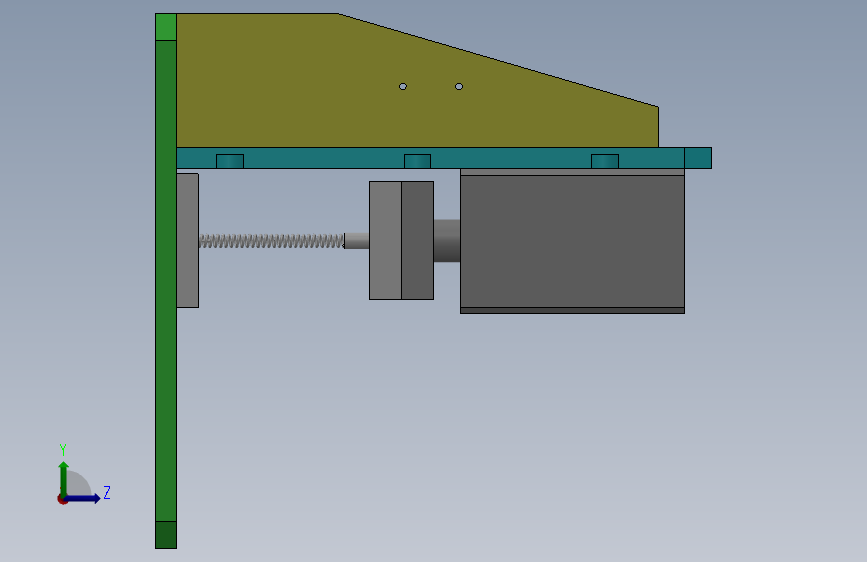Select the light gray half of the coupling block
867x562 pixels.
(x=385, y=241)
